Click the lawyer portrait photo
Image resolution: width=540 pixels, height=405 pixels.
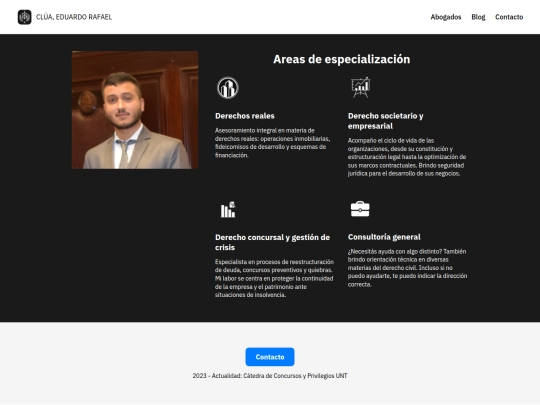[135, 110]
